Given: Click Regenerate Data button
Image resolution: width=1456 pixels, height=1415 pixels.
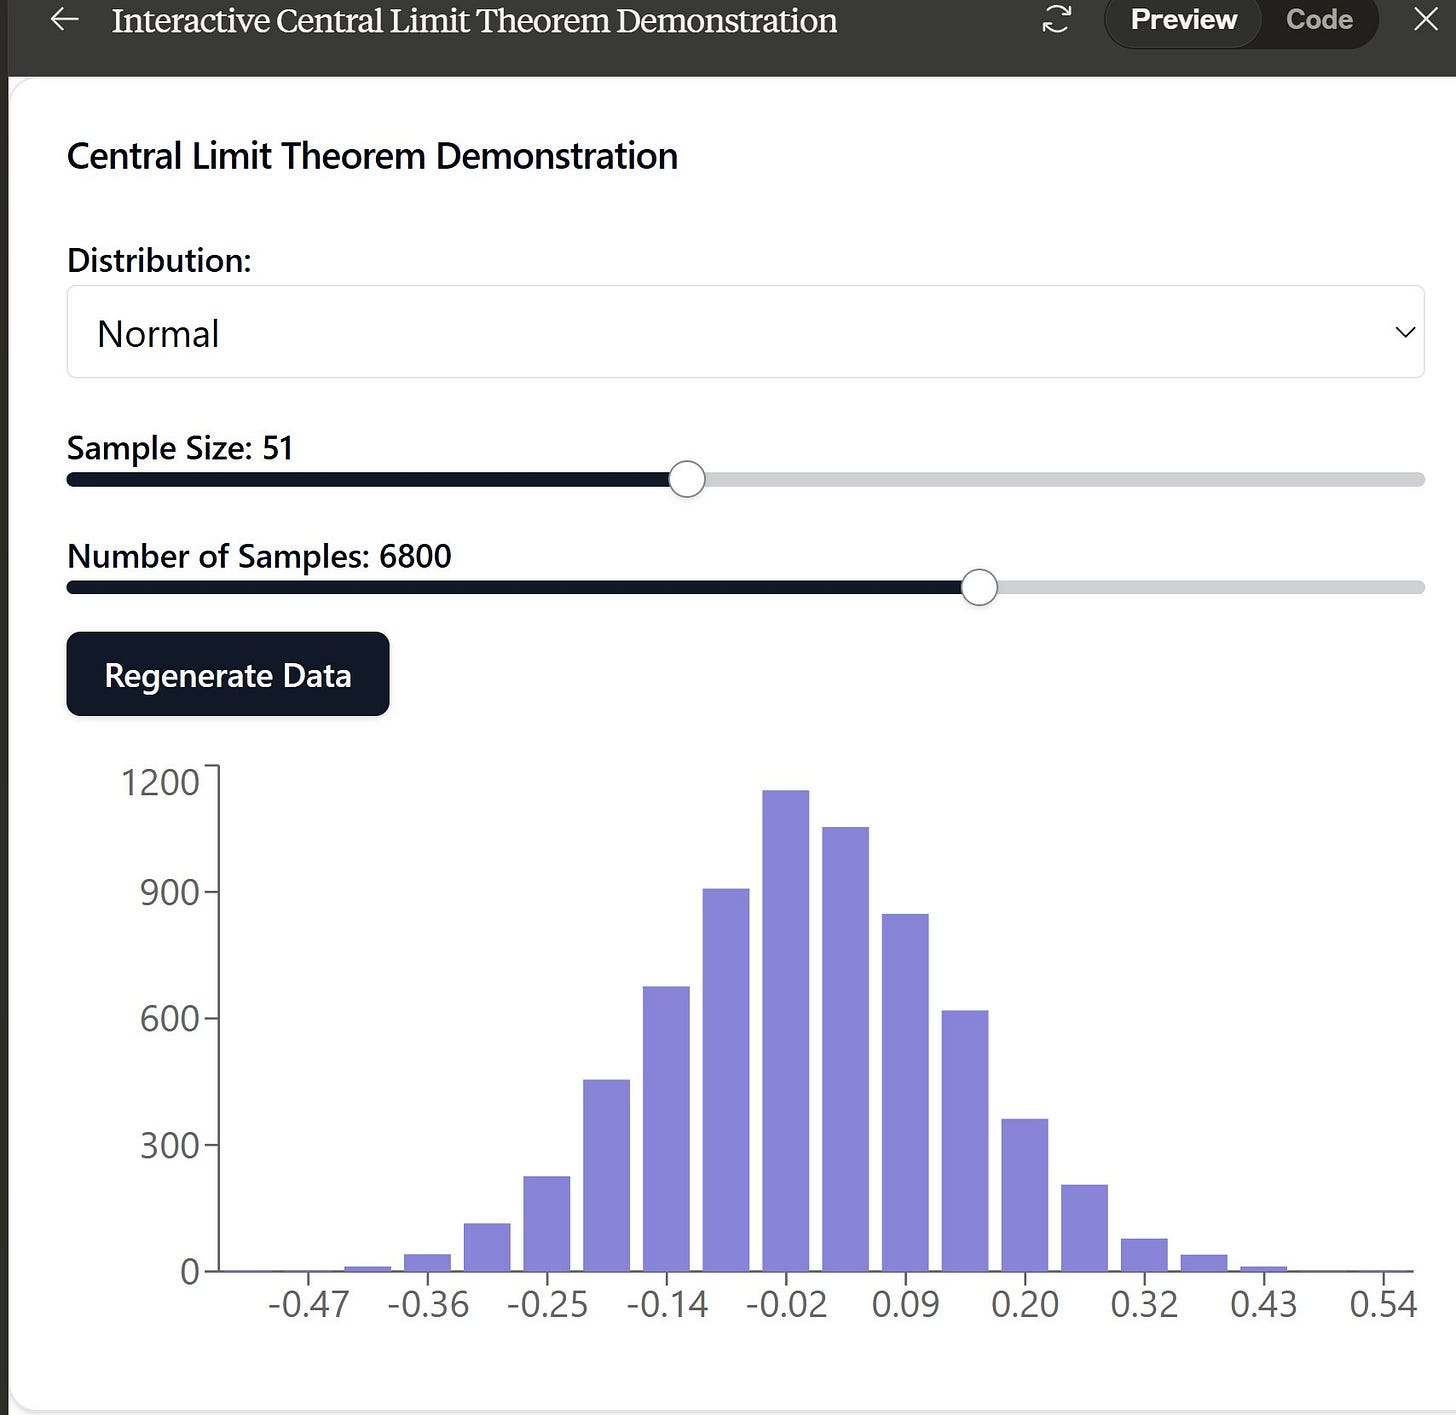Looking at the screenshot, I should pyautogui.click(x=228, y=674).
